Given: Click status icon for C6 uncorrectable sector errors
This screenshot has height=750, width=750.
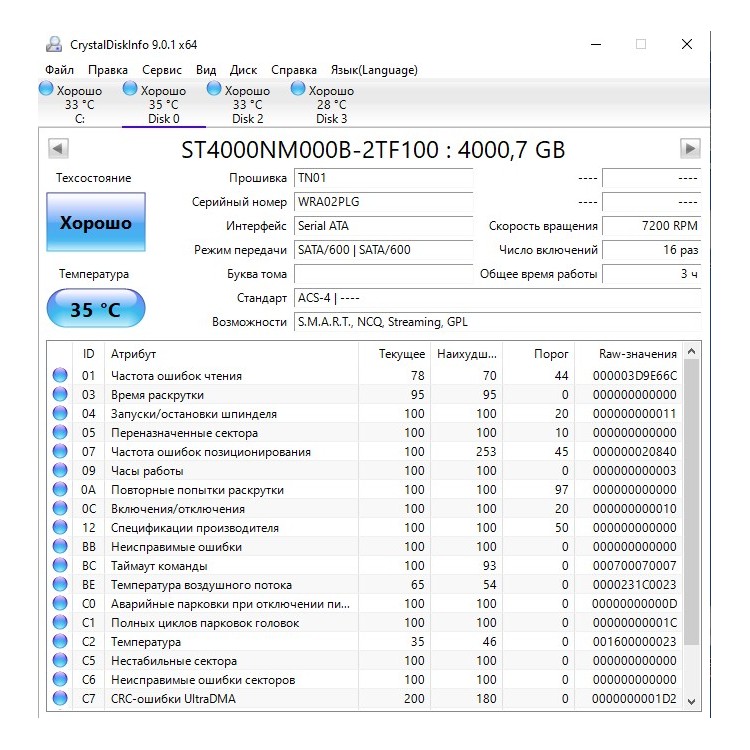Looking at the screenshot, I should tap(60, 680).
